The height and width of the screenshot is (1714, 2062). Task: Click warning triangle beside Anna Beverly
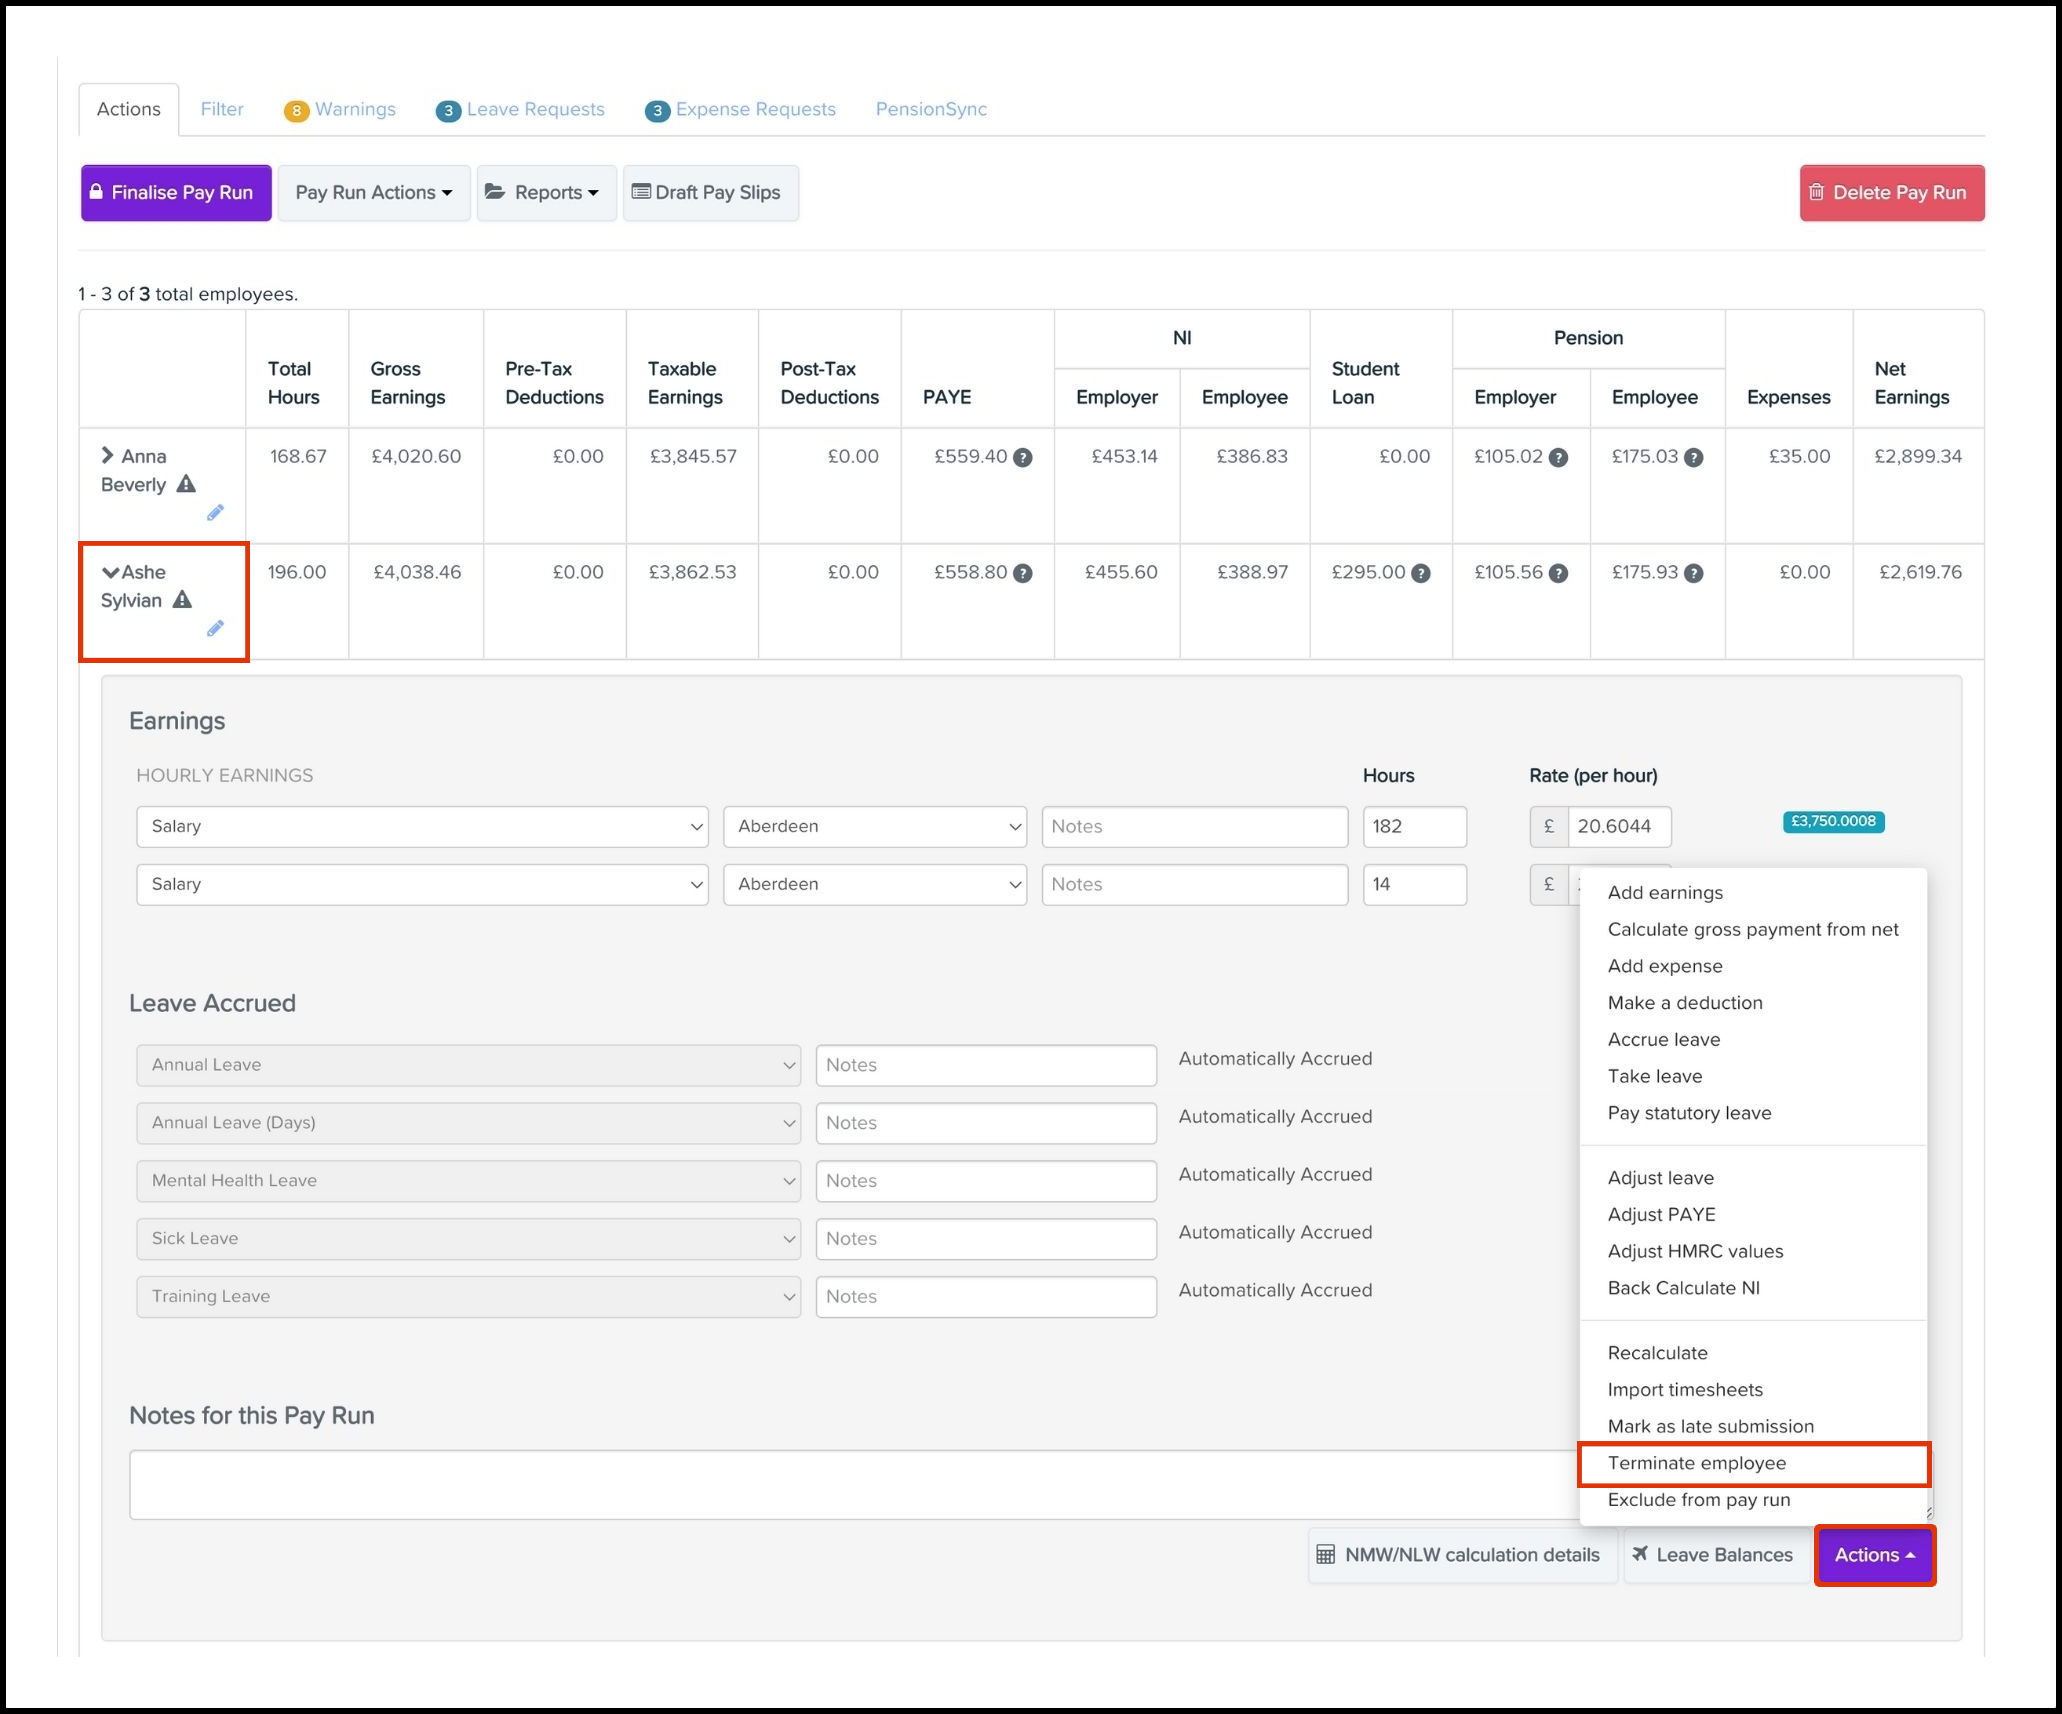pos(186,484)
